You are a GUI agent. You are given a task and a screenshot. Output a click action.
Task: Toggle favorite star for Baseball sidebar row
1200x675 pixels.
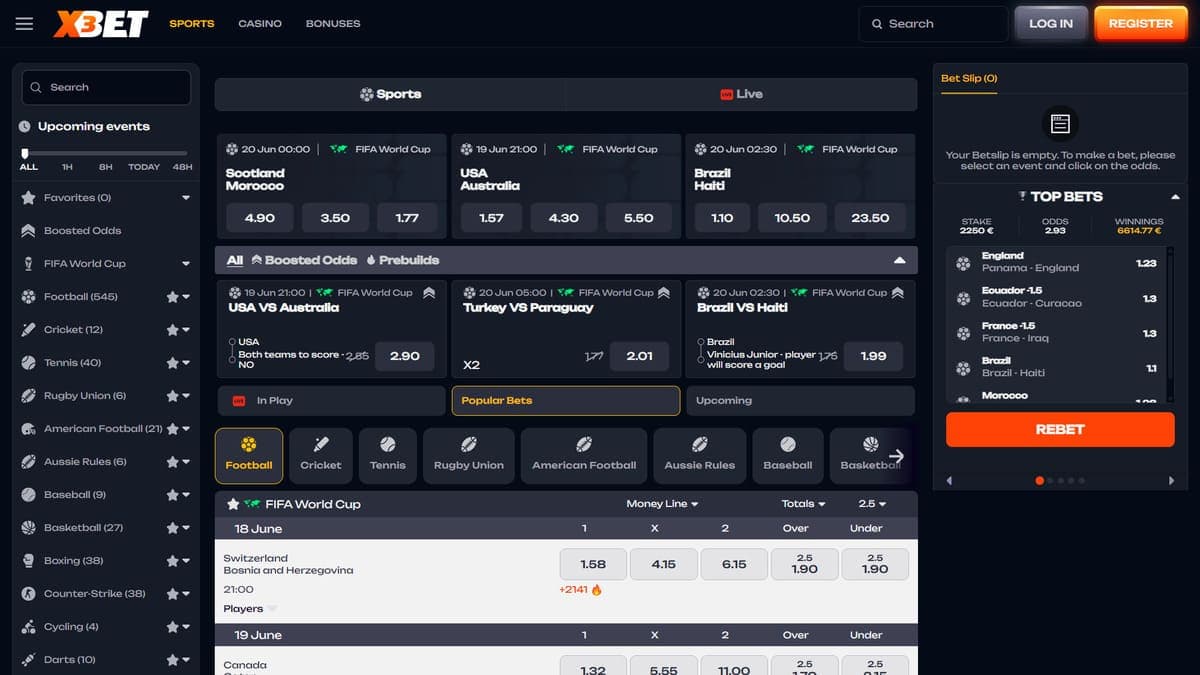(172, 495)
